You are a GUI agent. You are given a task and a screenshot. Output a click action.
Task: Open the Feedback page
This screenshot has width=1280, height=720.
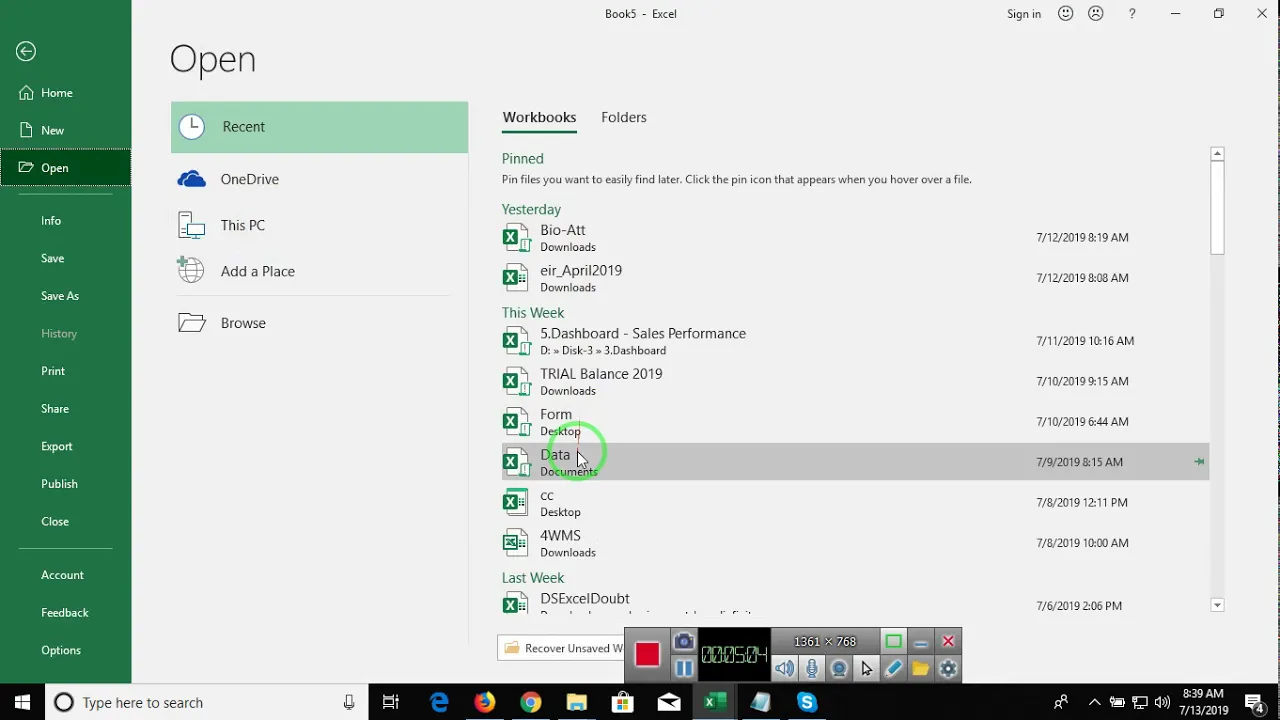(x=65, y=613)
